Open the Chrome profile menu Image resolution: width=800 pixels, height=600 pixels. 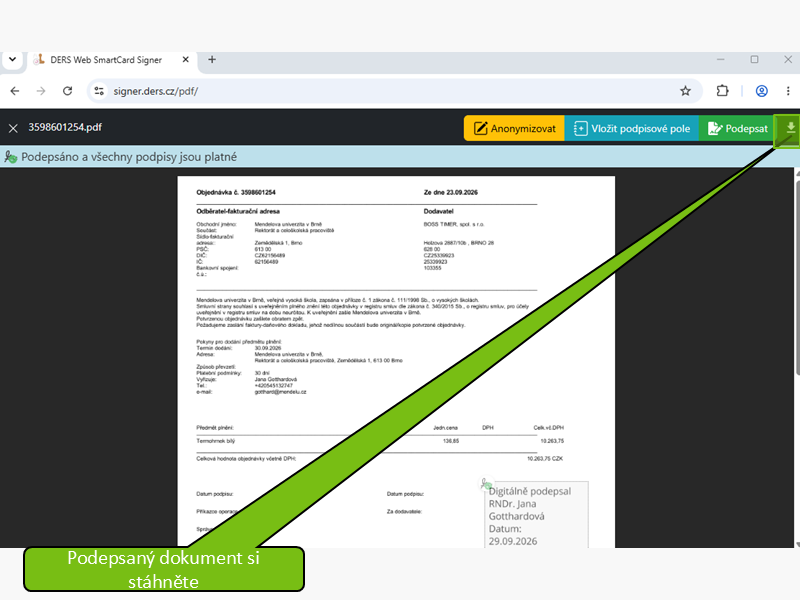pos(762,91)
